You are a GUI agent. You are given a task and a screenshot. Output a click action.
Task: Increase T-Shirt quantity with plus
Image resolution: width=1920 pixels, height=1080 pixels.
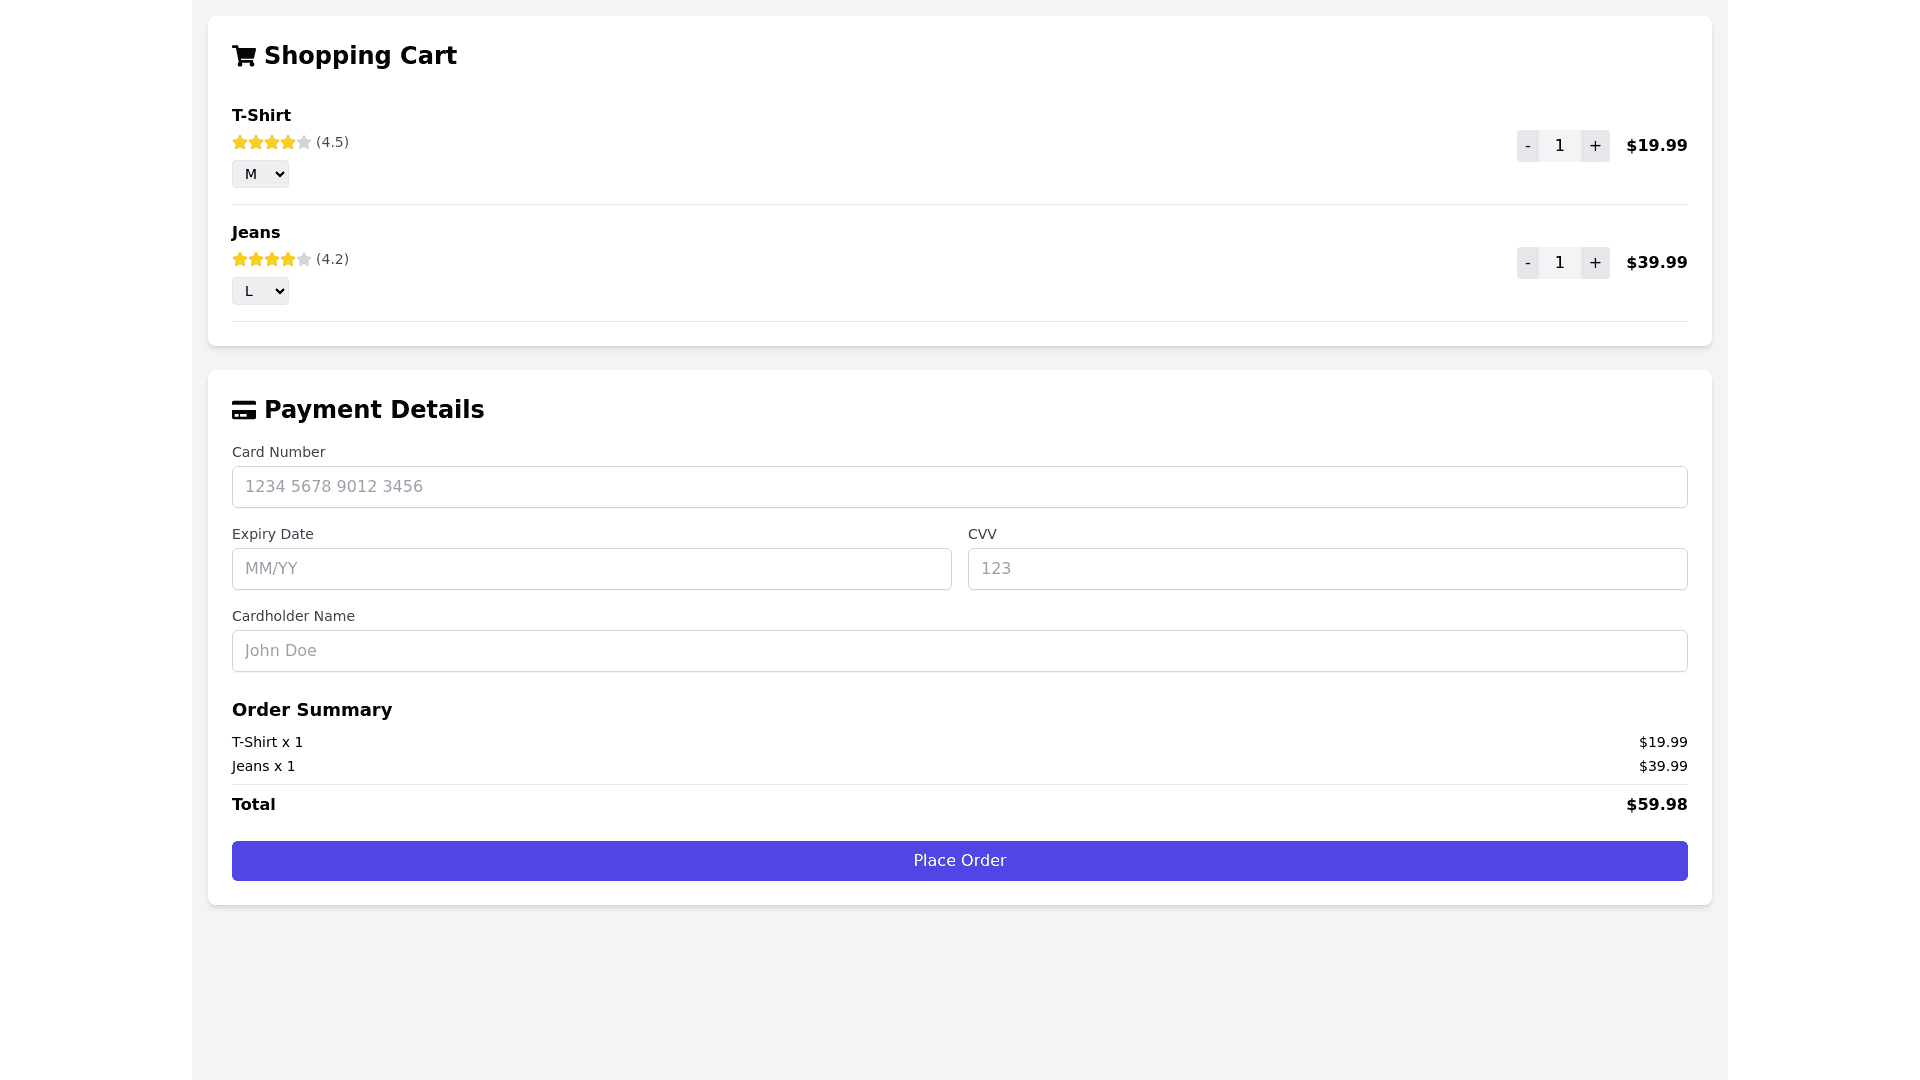1595,146
